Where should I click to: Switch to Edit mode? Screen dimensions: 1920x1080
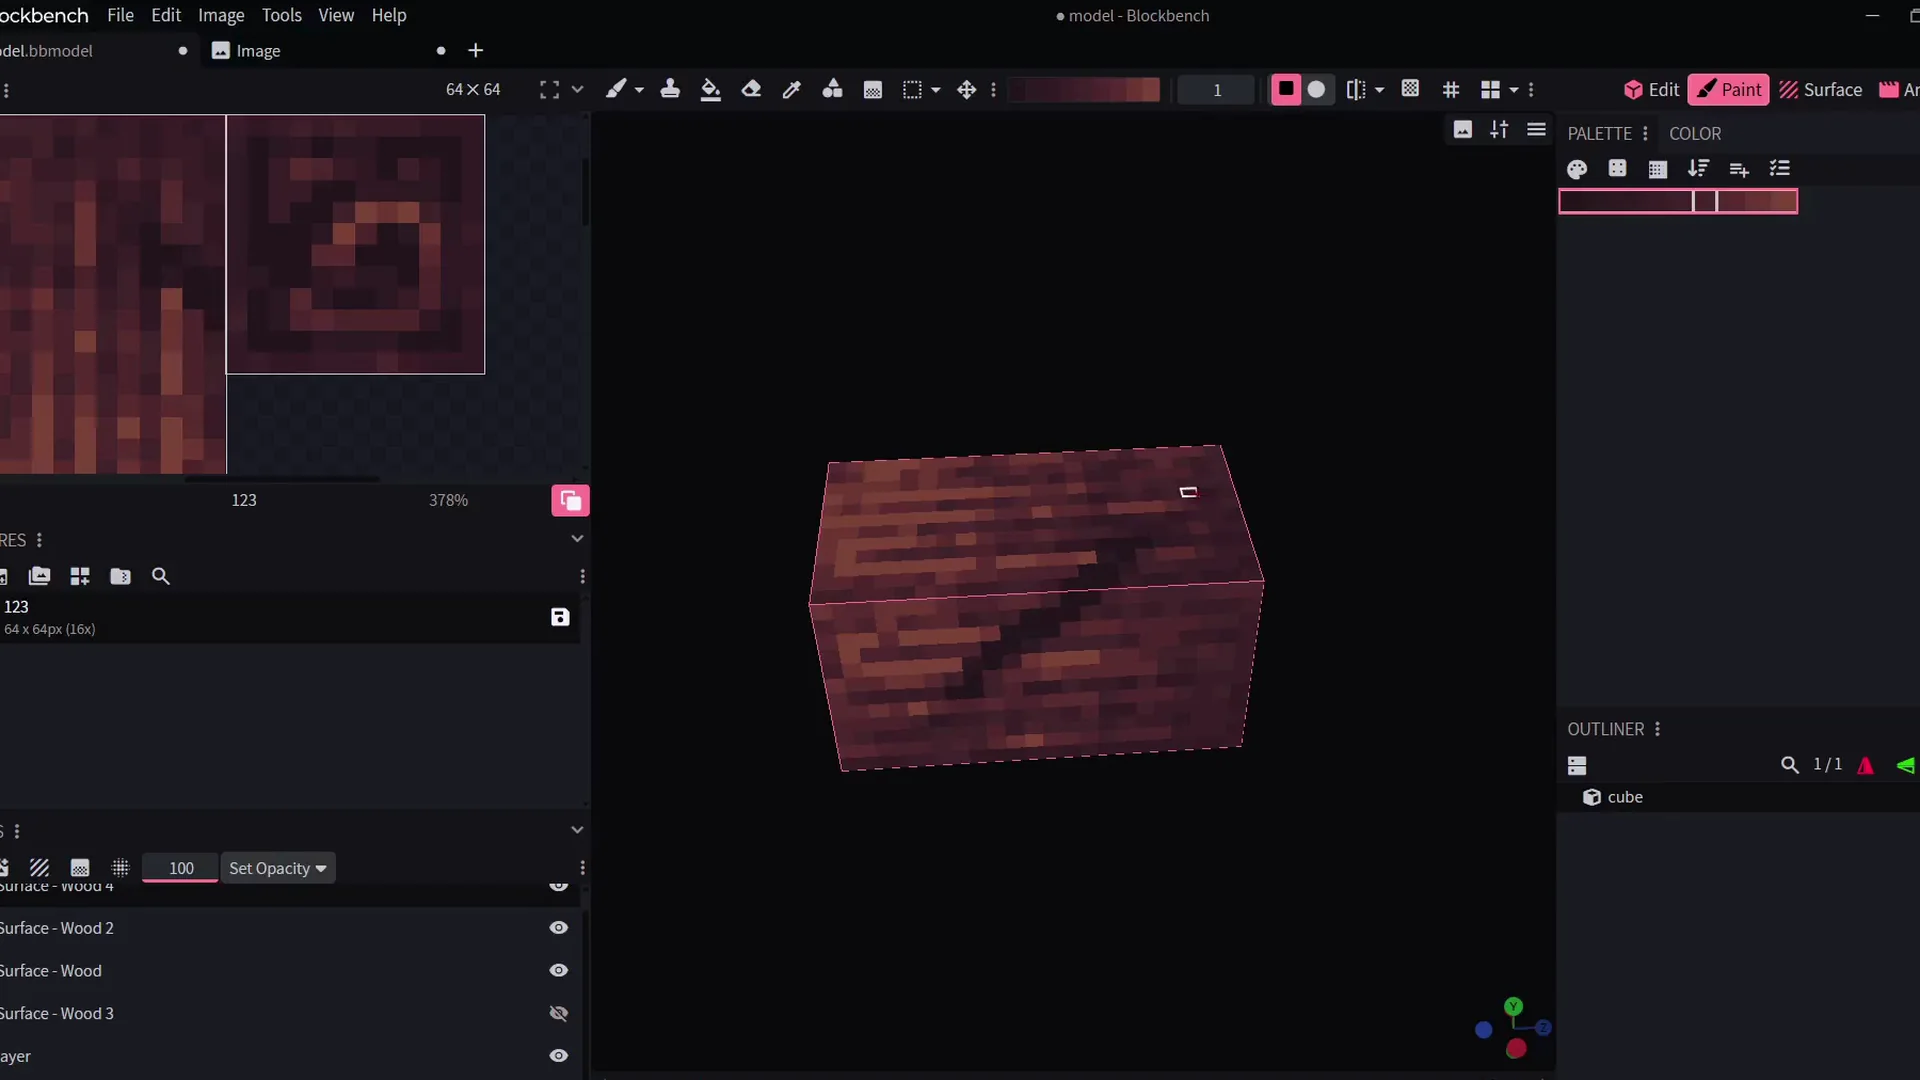coord(1651,90)
